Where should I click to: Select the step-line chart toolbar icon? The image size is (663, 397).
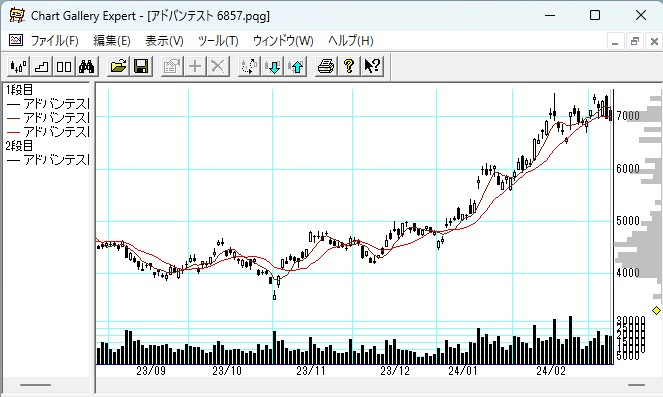tap(41, 66)
